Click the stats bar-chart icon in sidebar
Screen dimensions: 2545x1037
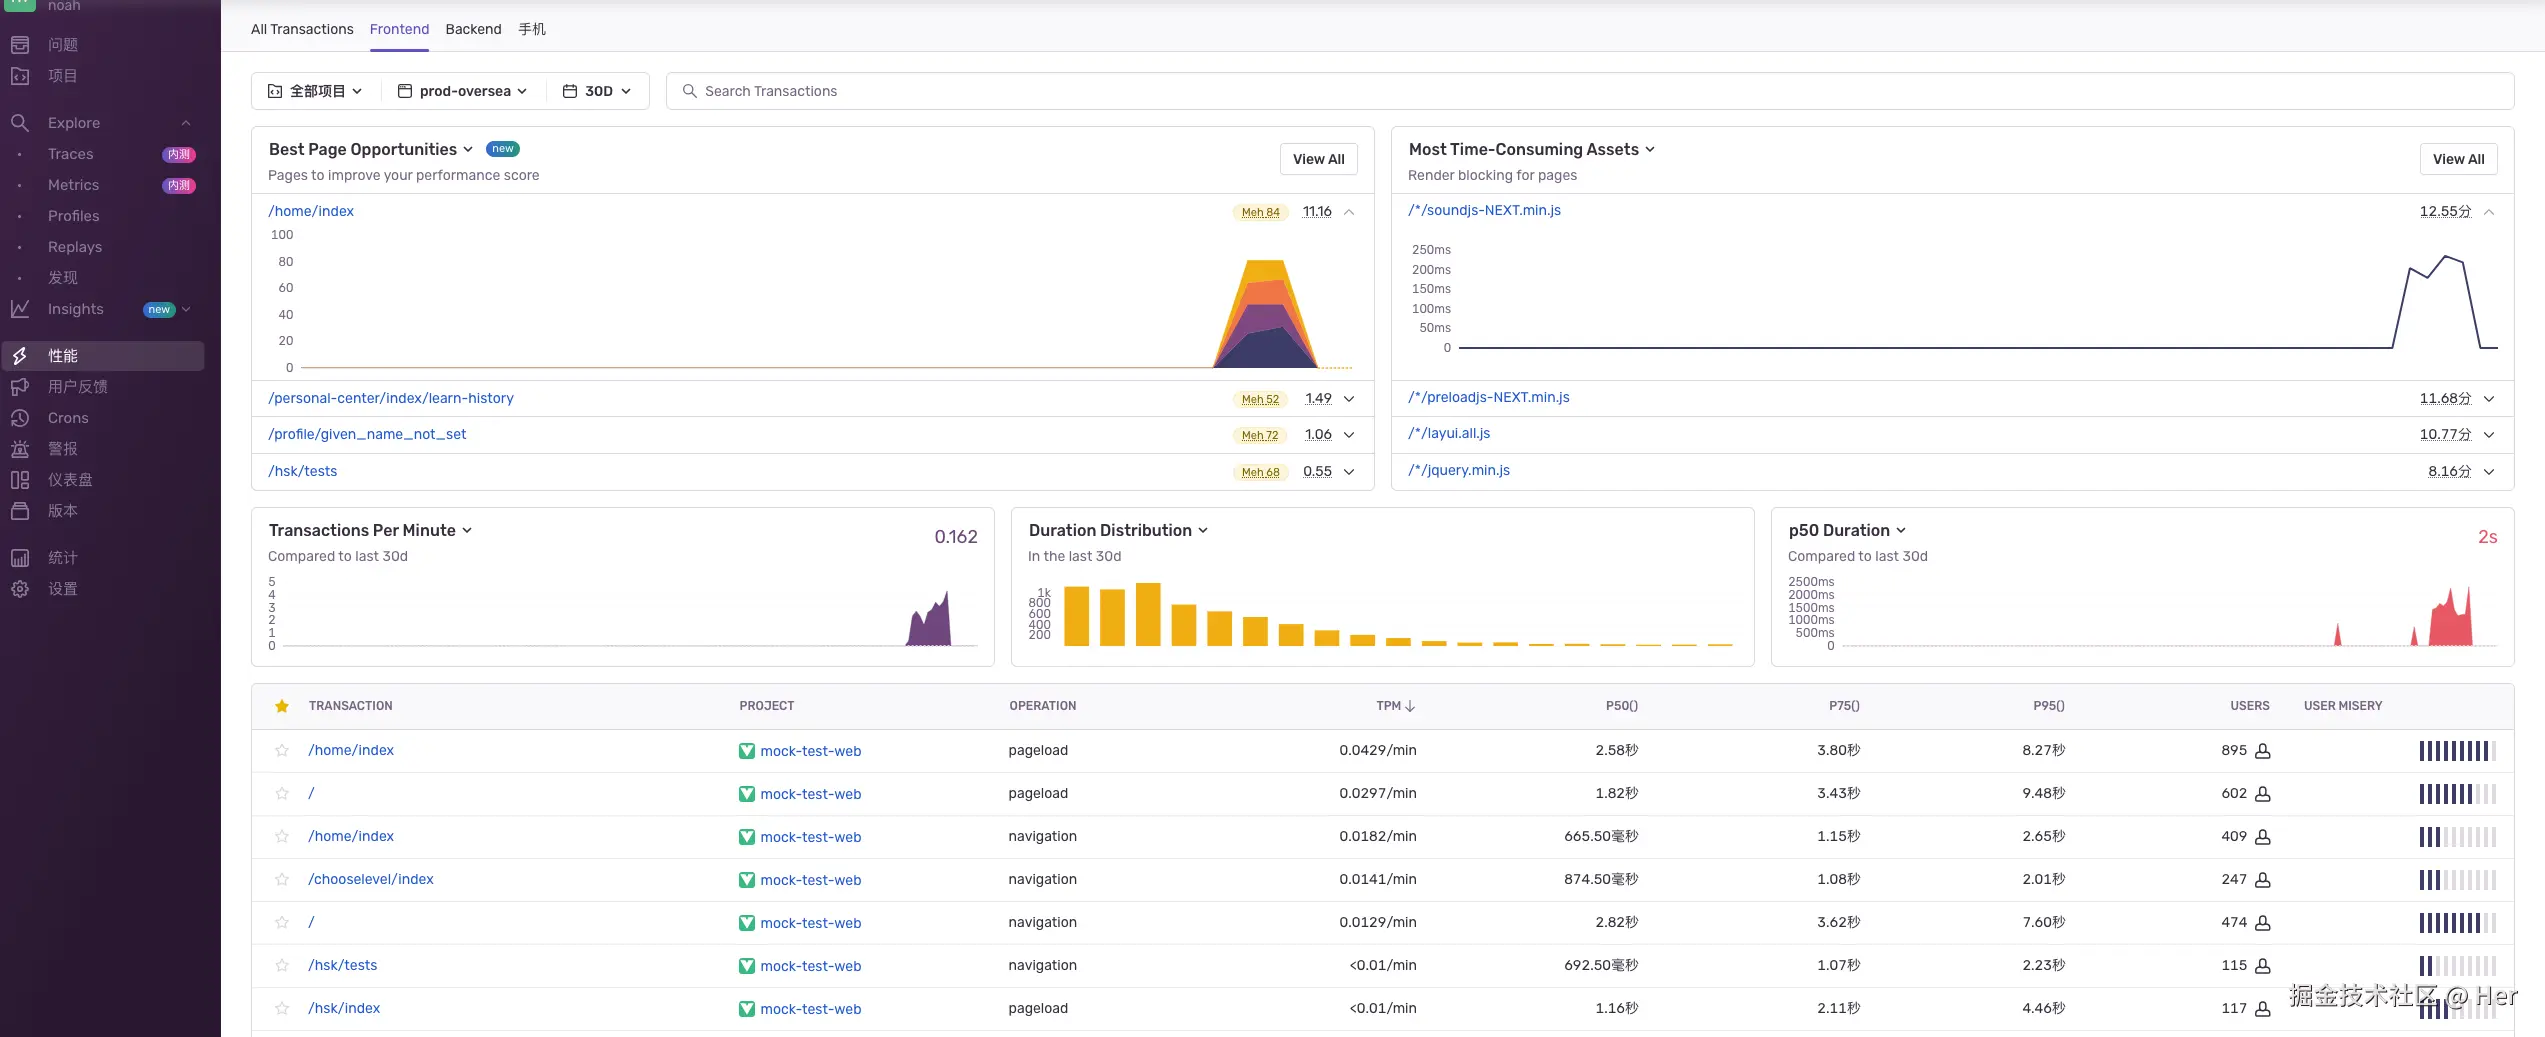pos(20,558)
